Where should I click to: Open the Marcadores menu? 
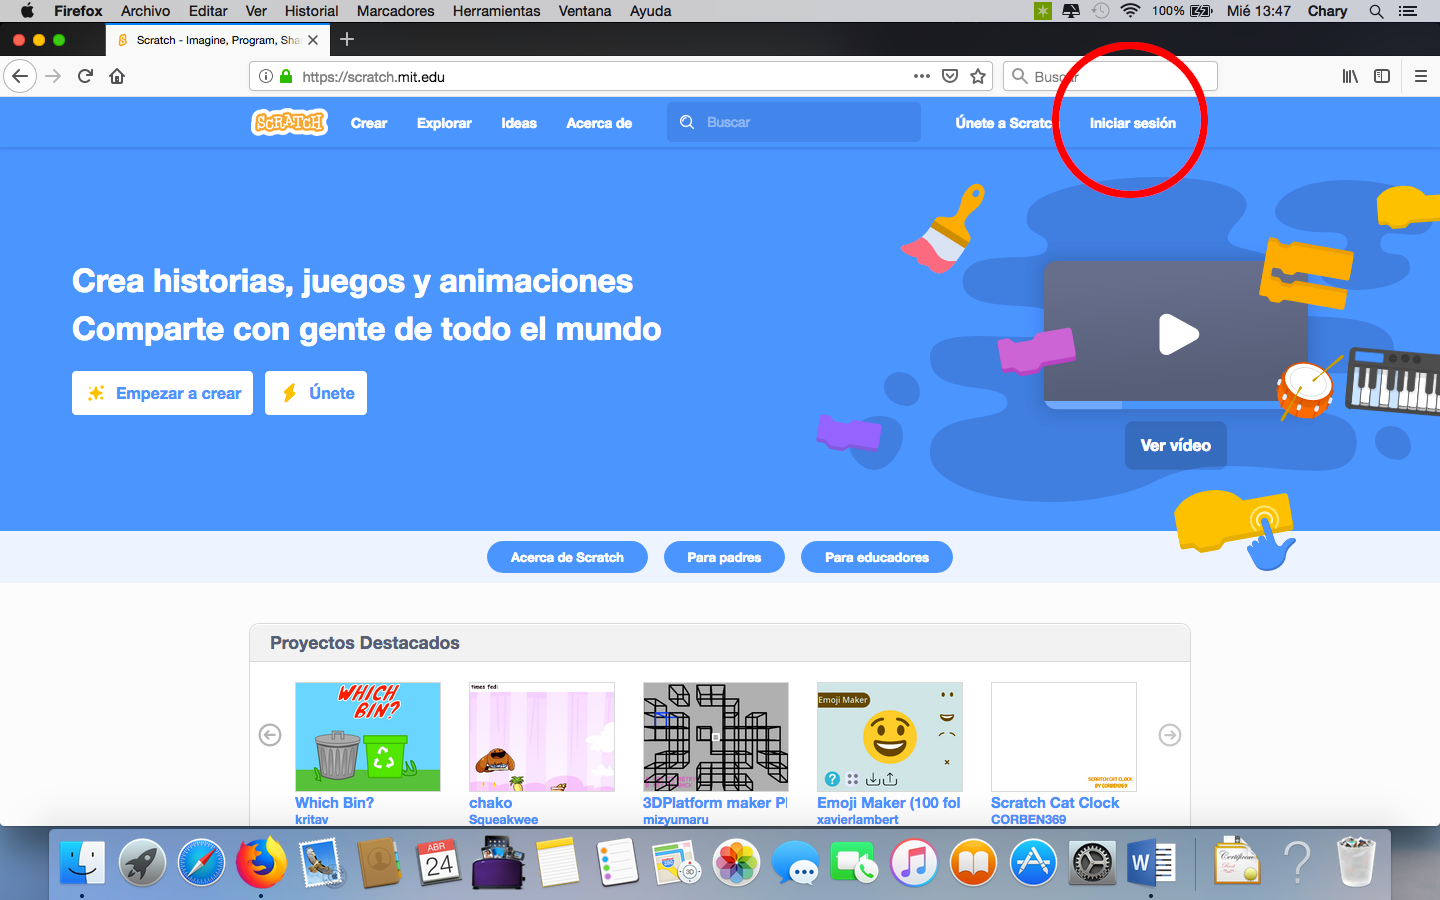pos(396,11)
